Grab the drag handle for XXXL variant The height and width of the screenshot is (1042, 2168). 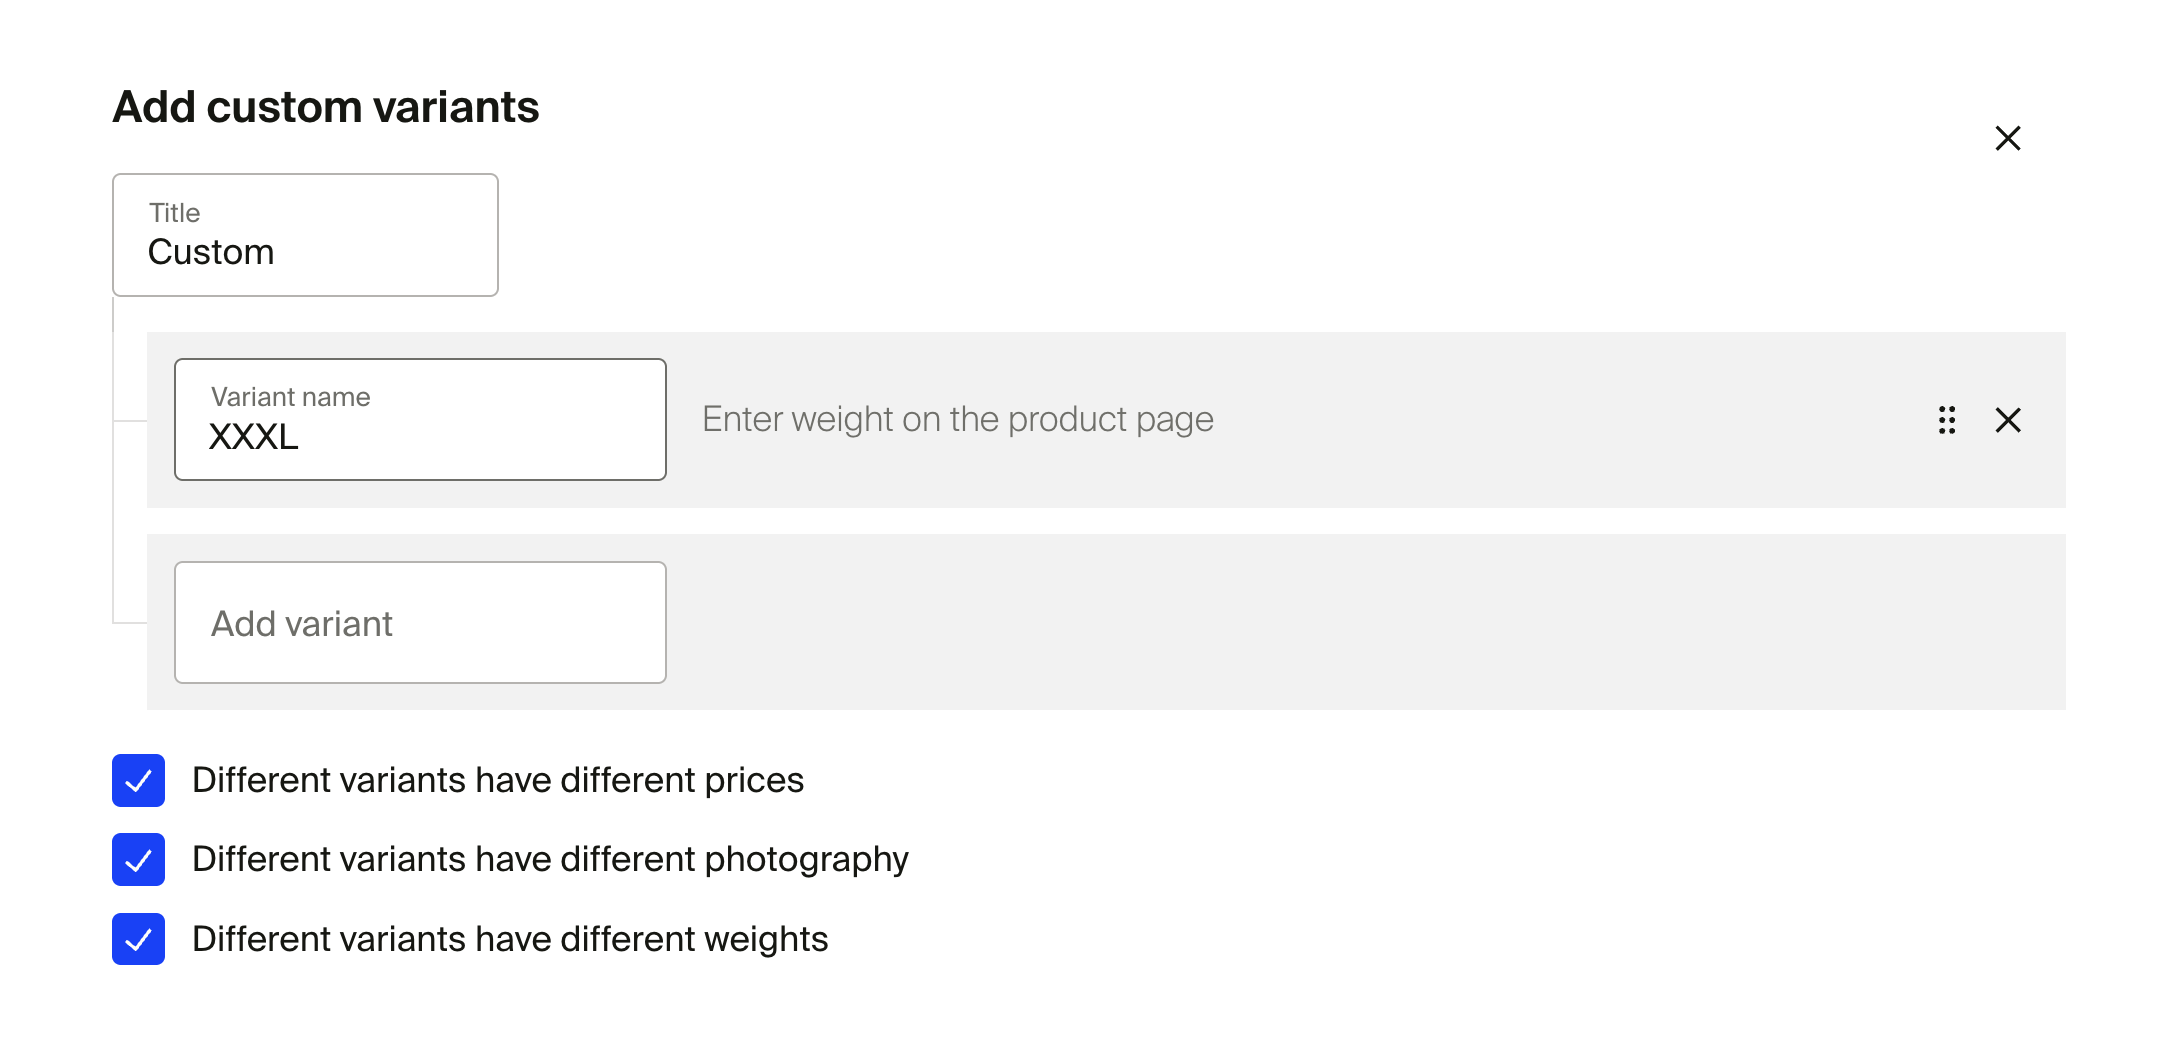1946,420
